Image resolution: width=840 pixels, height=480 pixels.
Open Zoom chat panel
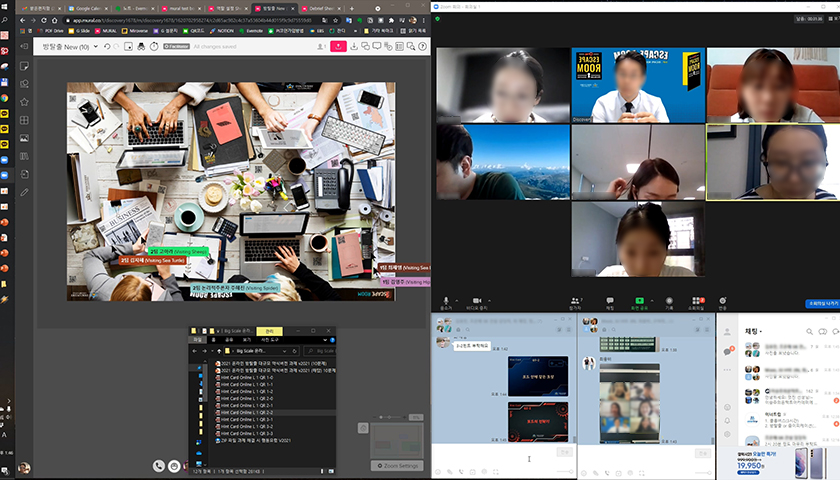click(610, 304)
